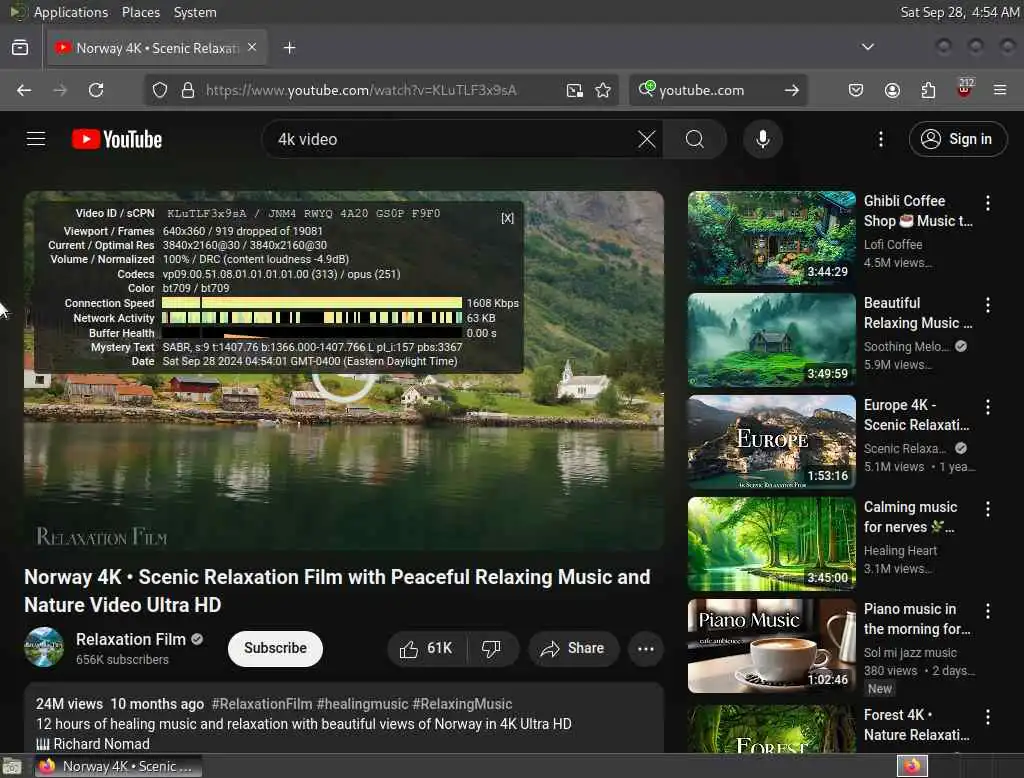1024x778 pixels.
Task: Close the Norway 4K tab
Action: [252, 48]
